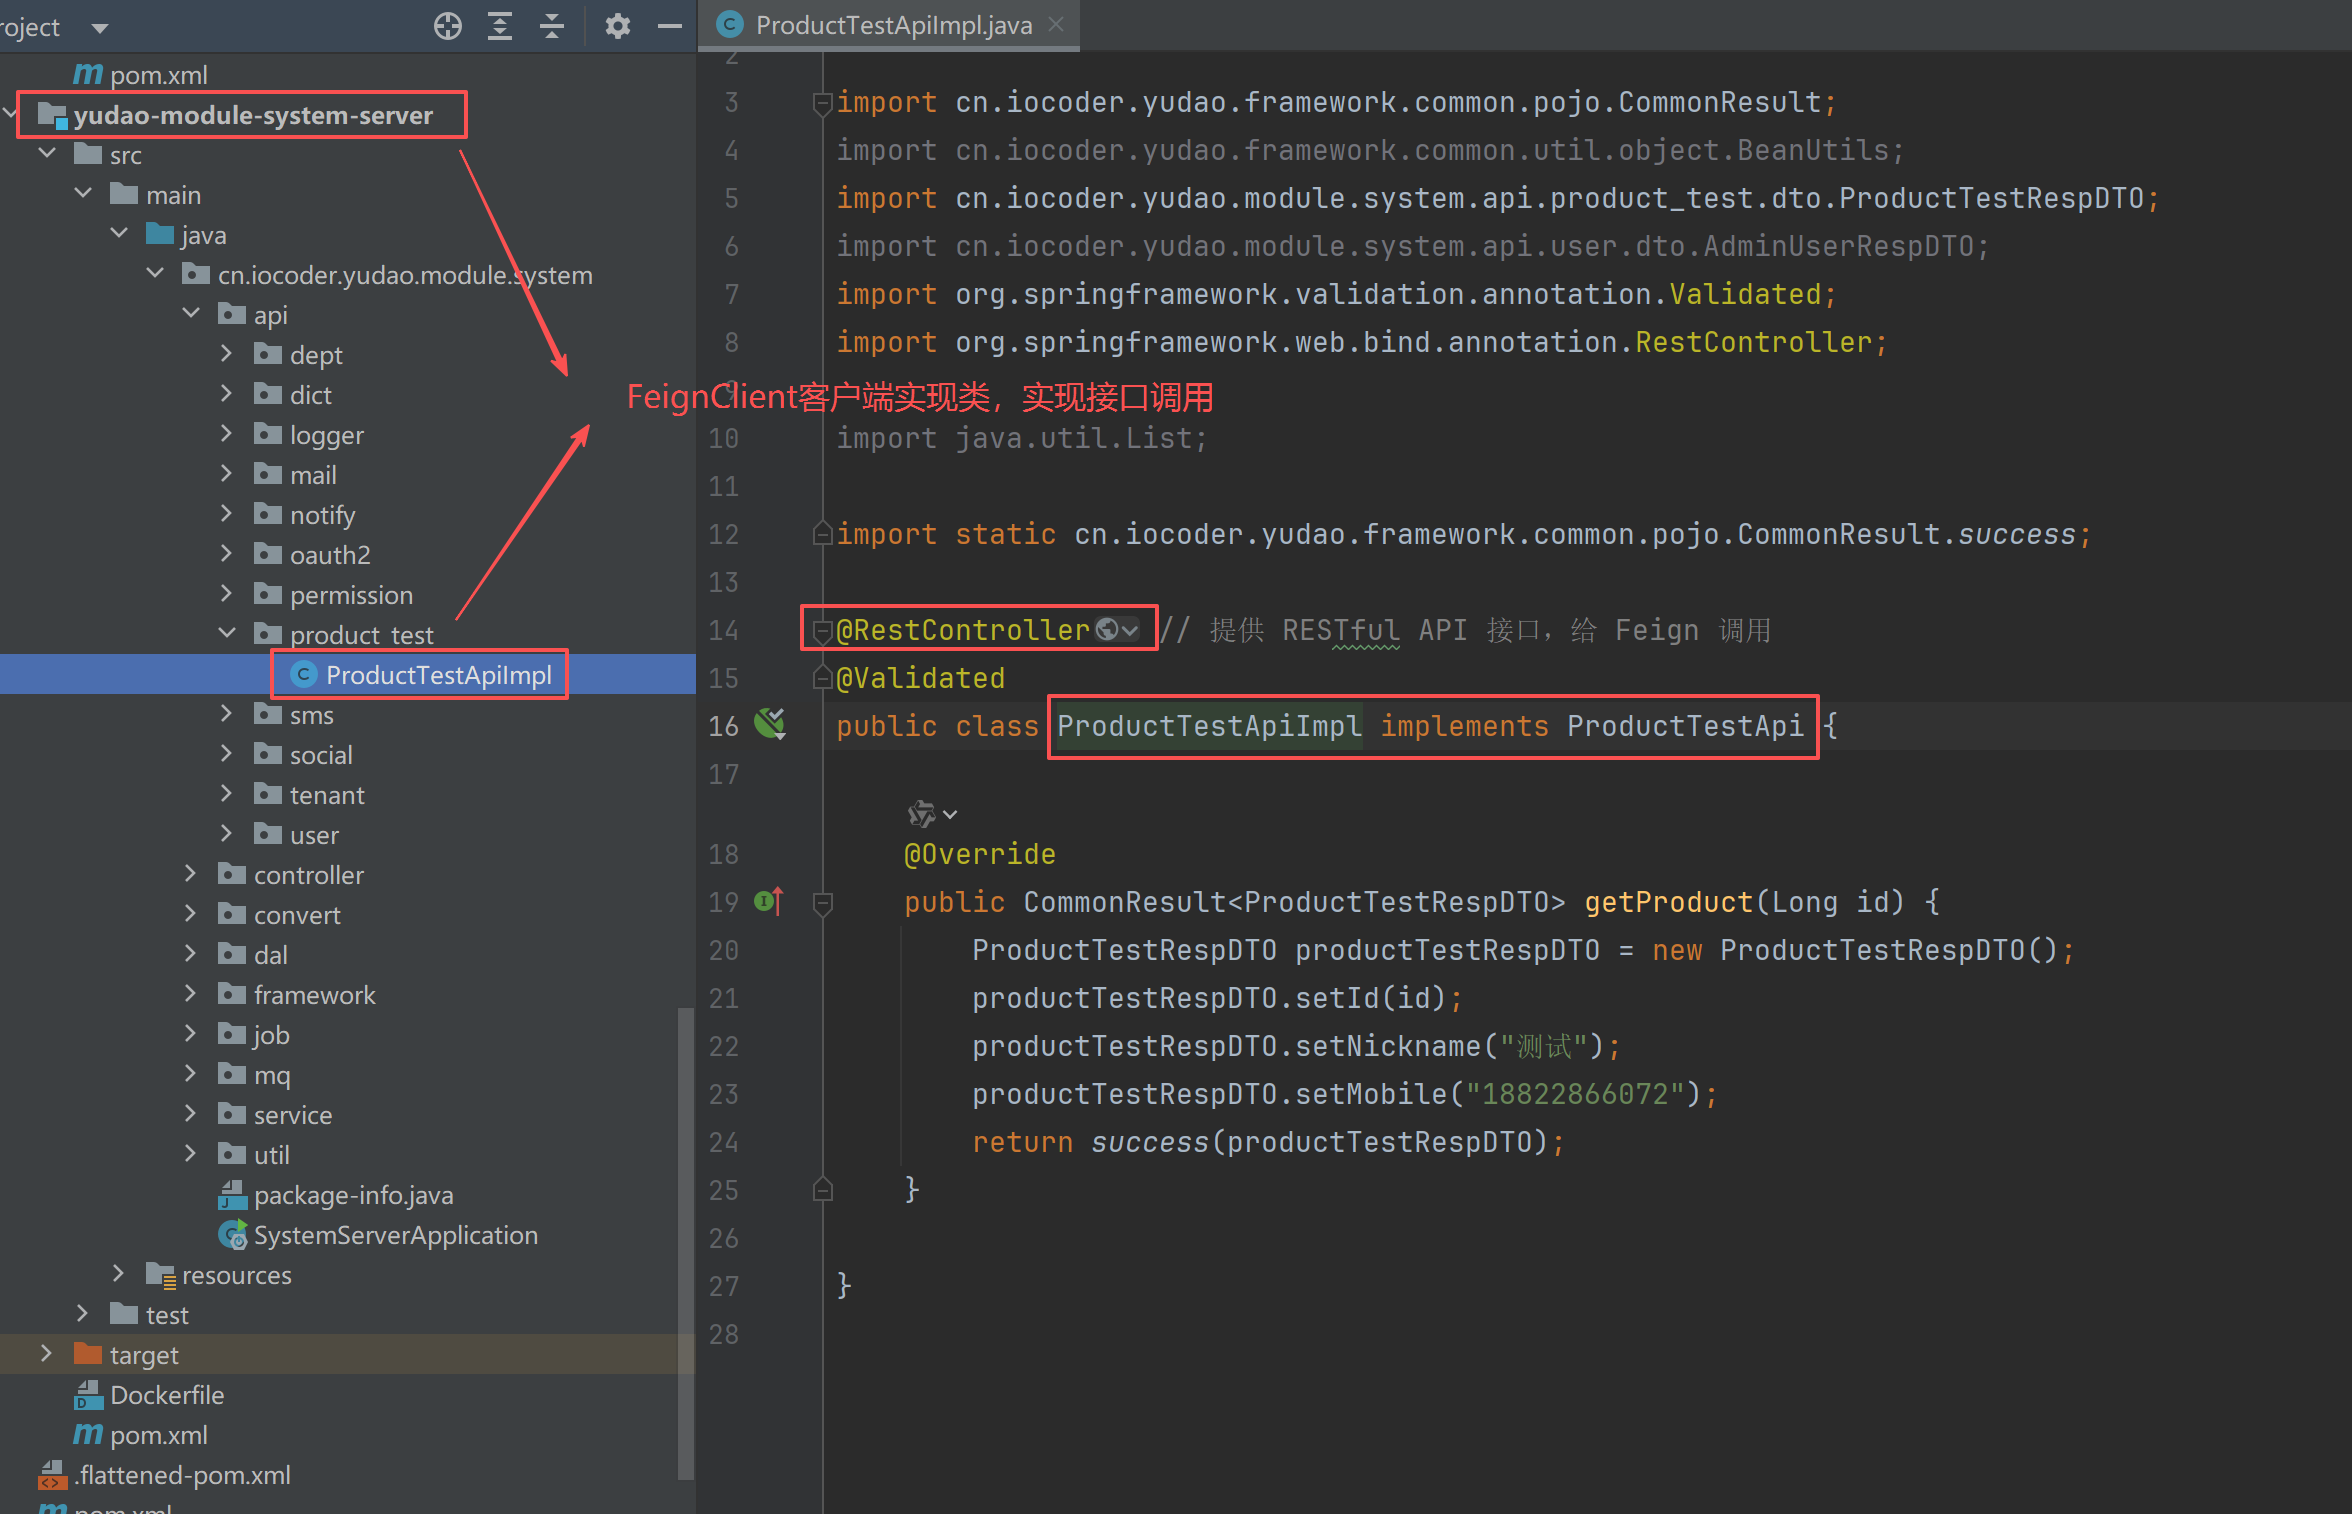Open SystemServerApplication in the tree
The width and height of the screenshot is (2352, 1514).
tap(395, 1235)
